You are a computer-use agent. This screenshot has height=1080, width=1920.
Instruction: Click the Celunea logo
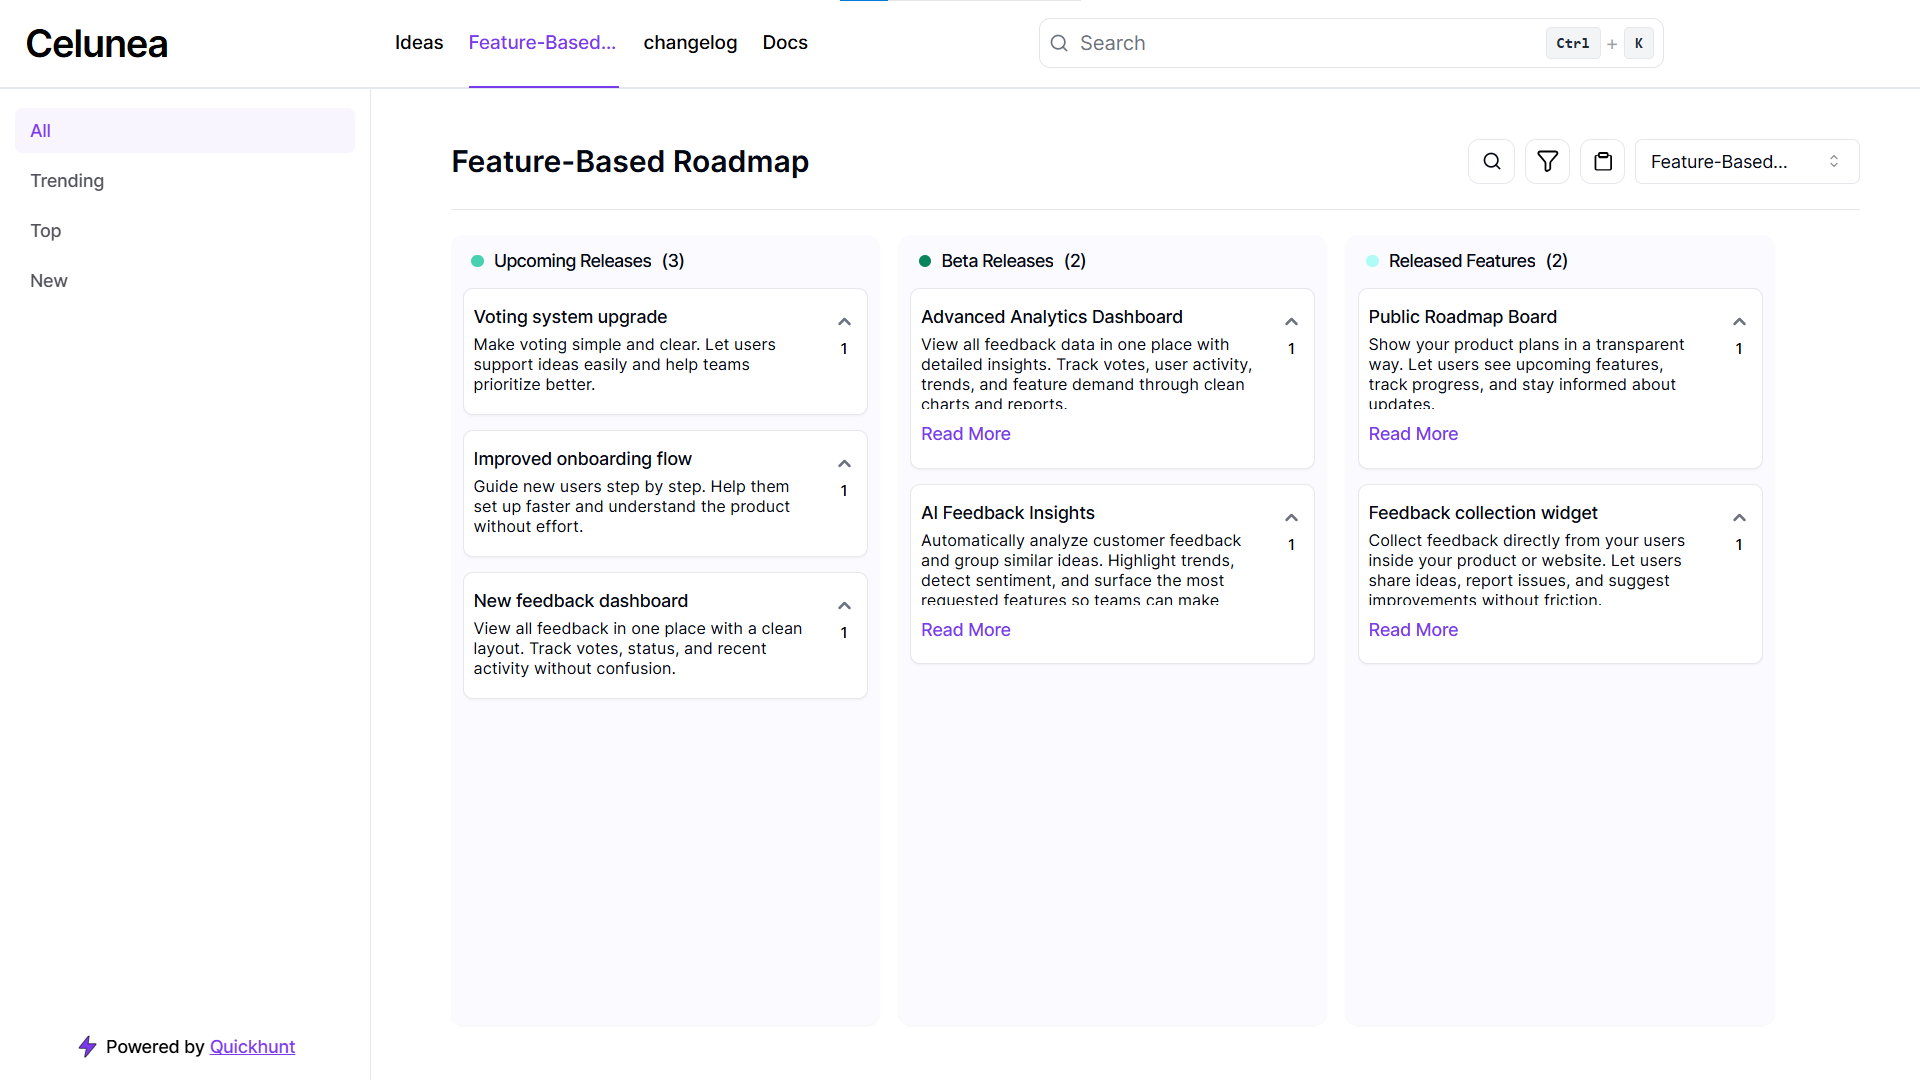point(96,43)
